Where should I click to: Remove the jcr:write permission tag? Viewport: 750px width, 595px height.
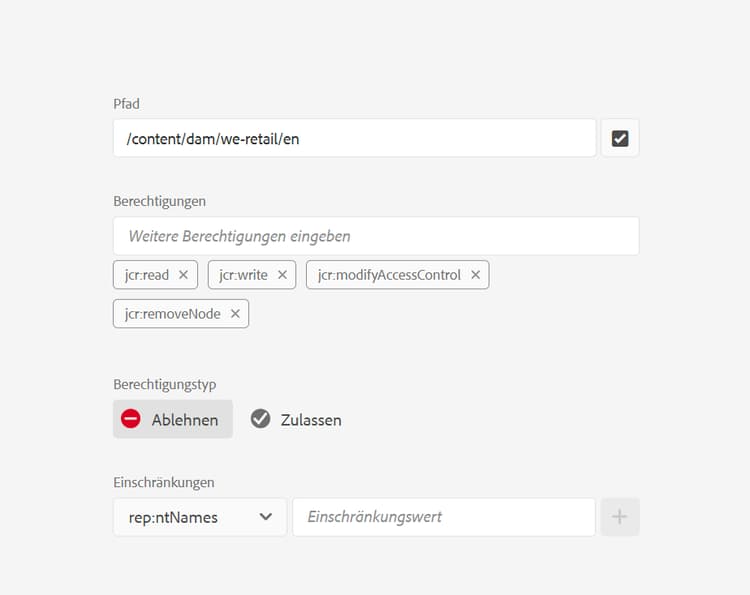pos(282,275)
